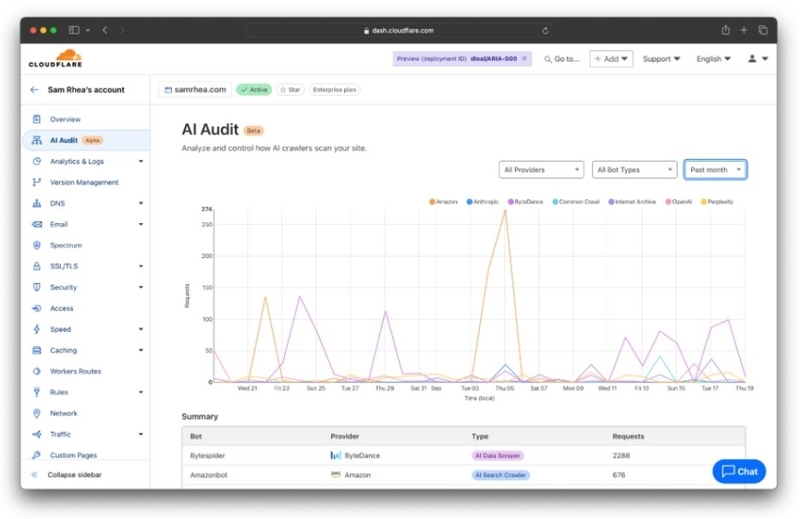This screenshot has height=519, width=800.
Task: Open Version Management in the sidebar
Action: click(84, 182)
